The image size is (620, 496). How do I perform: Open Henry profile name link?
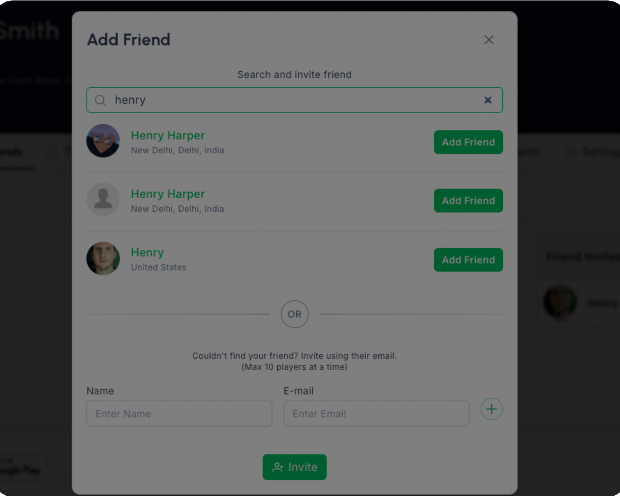pyautogui.click(x=147, y=252)
